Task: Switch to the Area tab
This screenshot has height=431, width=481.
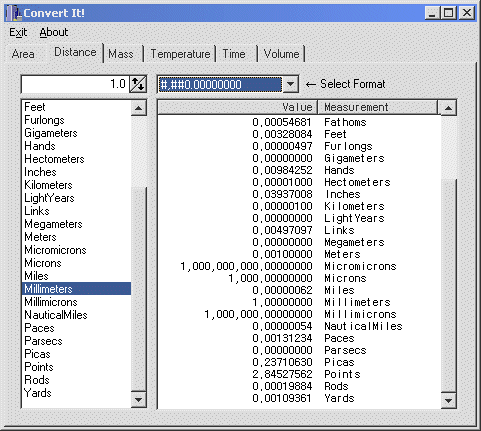Action: click(23, 54)
